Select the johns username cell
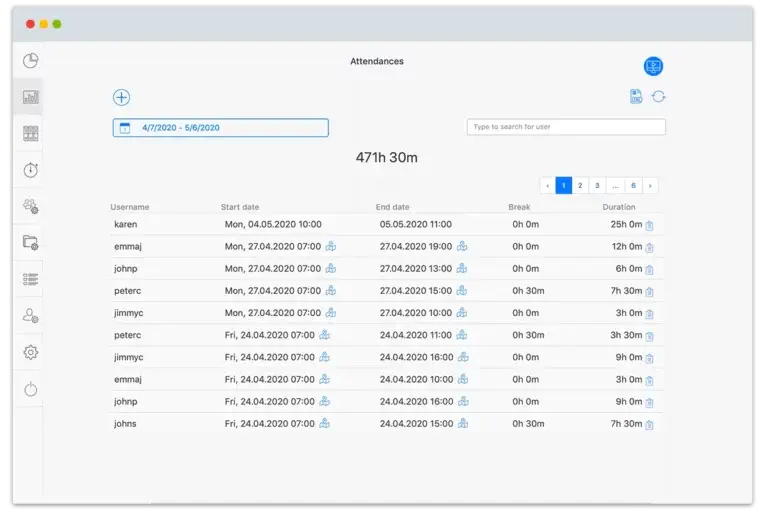The image size is (768, 512). click(125, 424)
